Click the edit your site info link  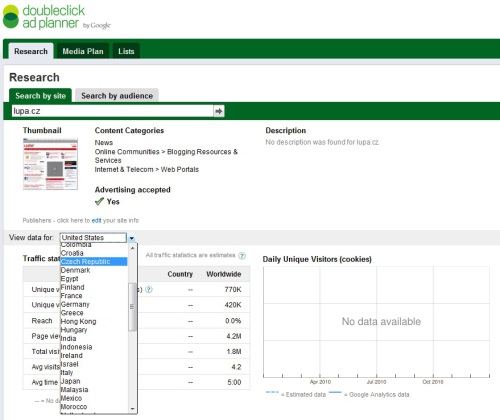click(x=96, y=220)
